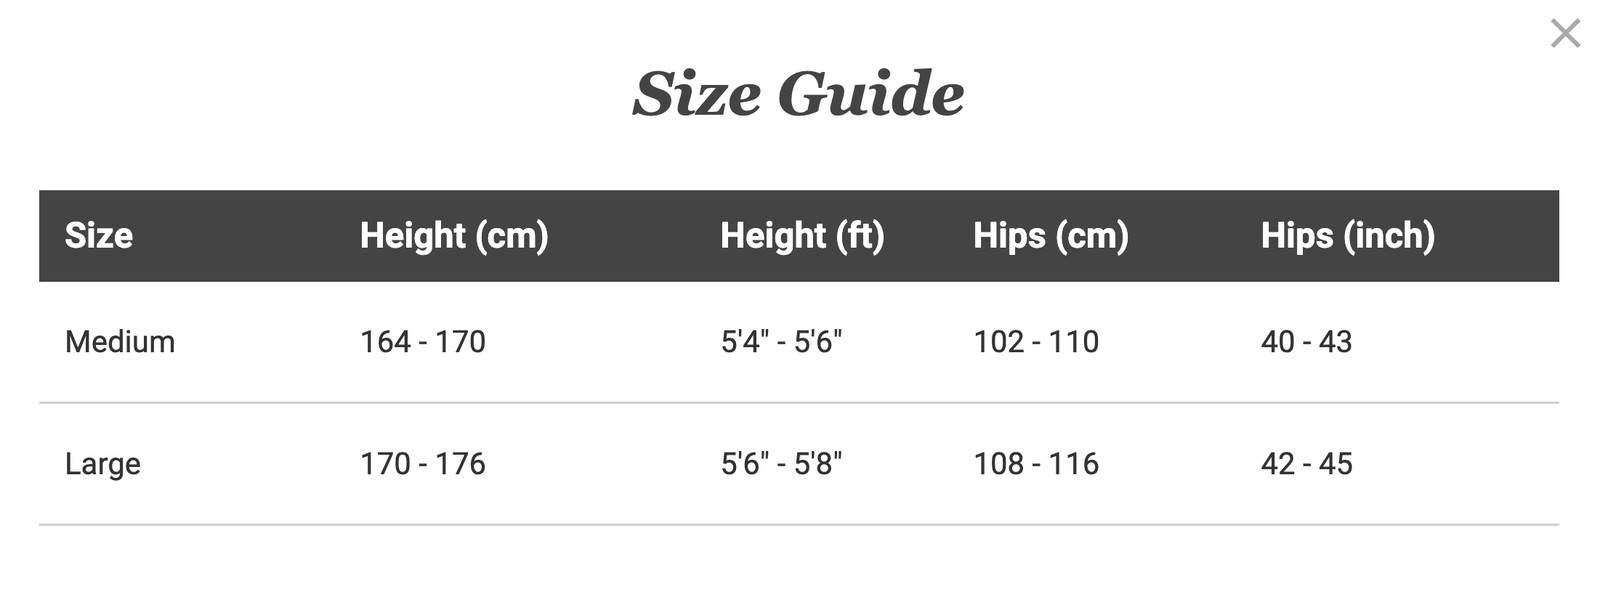Click the Height (cm) column header
This screenshot has height=597, width=1600.
[454, 236]
